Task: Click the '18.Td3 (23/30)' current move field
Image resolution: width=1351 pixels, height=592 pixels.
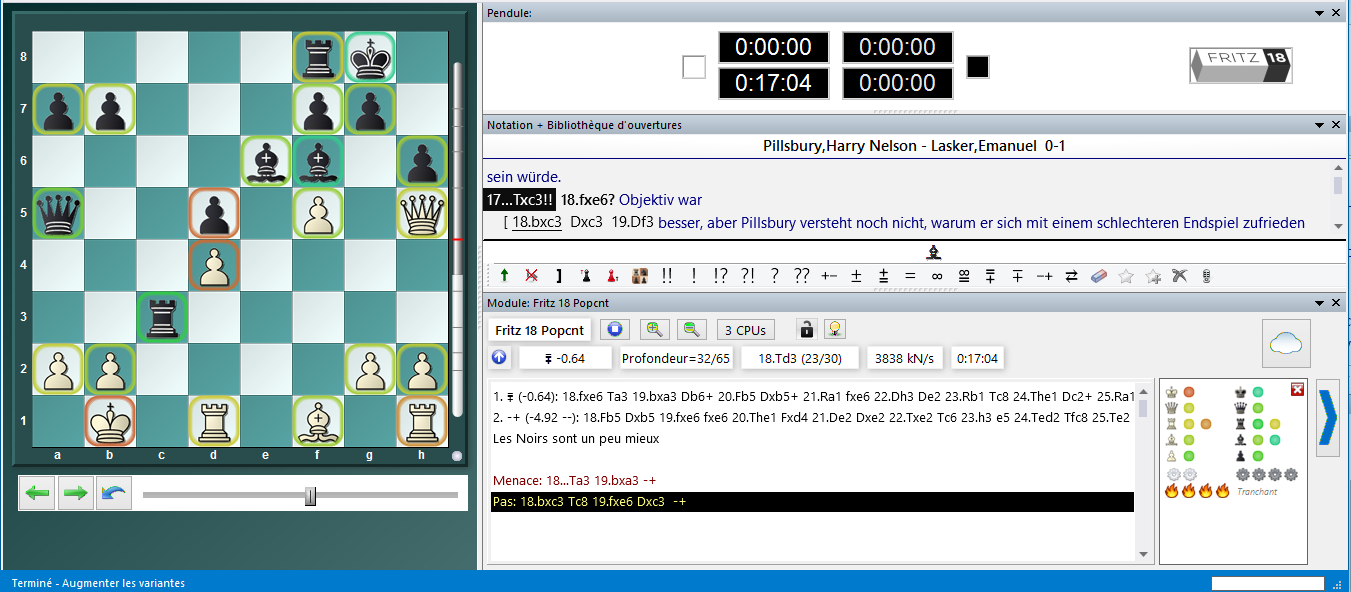Action: tap(800, 358)
